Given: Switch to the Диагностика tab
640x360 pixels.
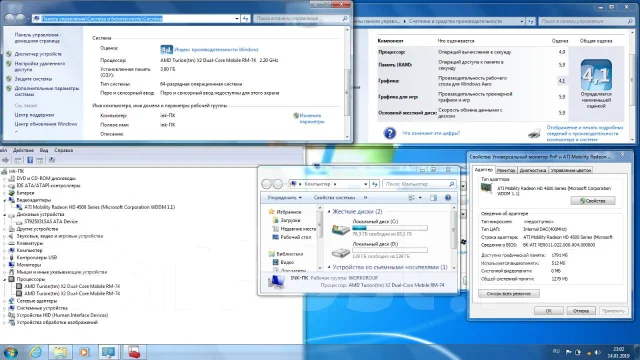Looking at the screenshot, I should [532, 170].
